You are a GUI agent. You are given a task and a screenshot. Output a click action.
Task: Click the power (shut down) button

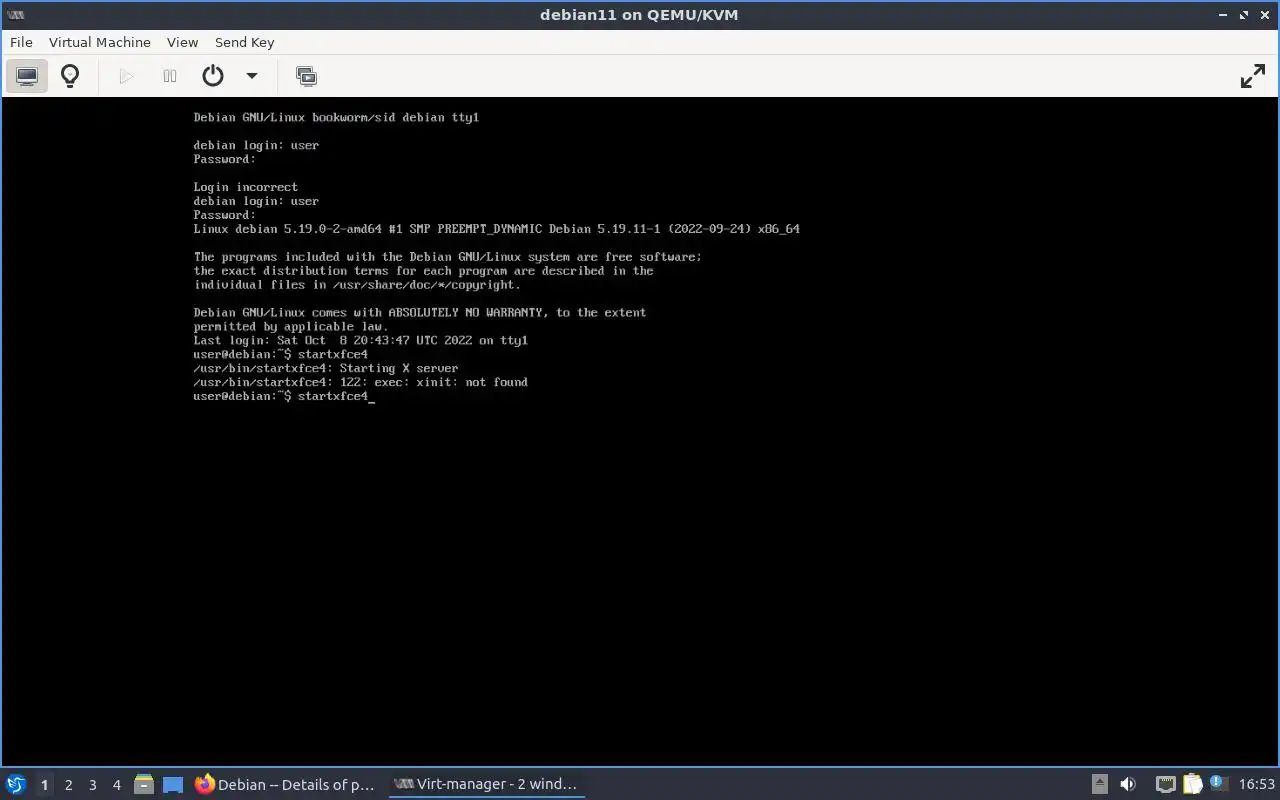pos(212,76)
